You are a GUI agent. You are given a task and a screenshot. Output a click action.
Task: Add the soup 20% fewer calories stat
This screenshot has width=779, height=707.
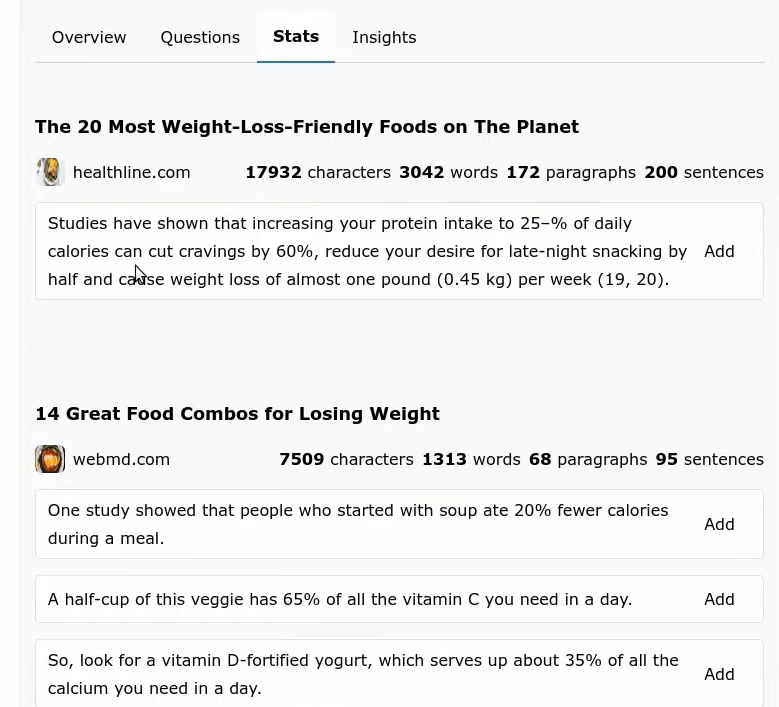(719, 524)
